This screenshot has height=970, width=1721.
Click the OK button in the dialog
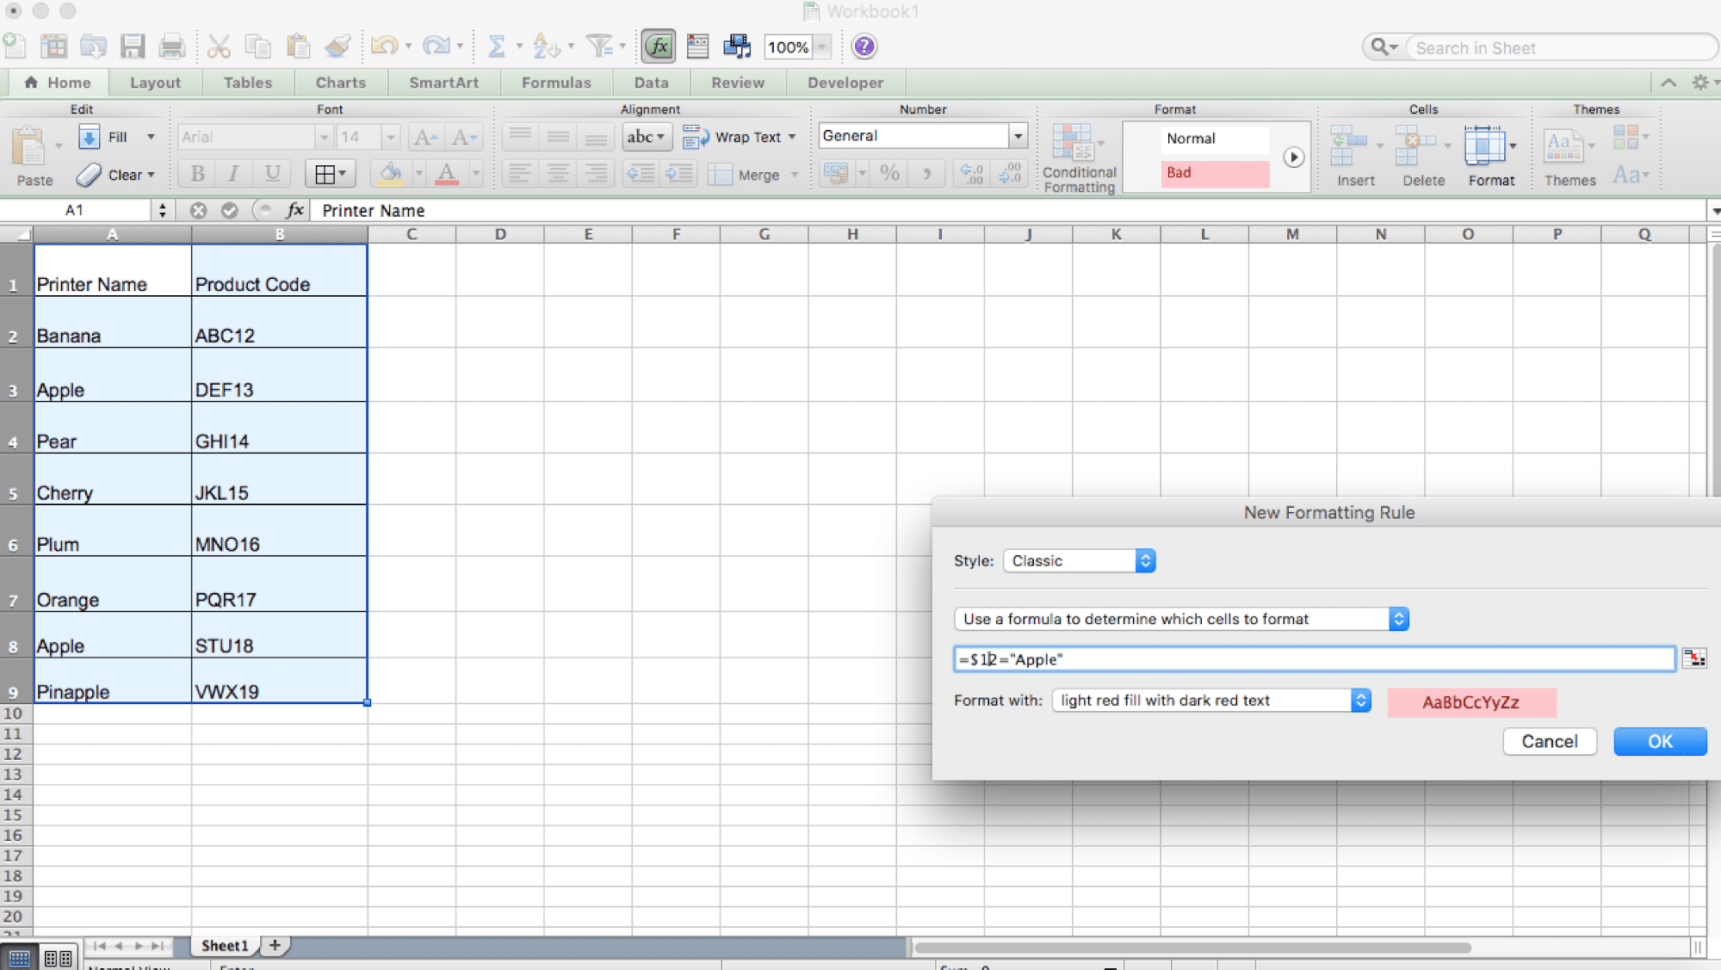tap(1659, 741)
